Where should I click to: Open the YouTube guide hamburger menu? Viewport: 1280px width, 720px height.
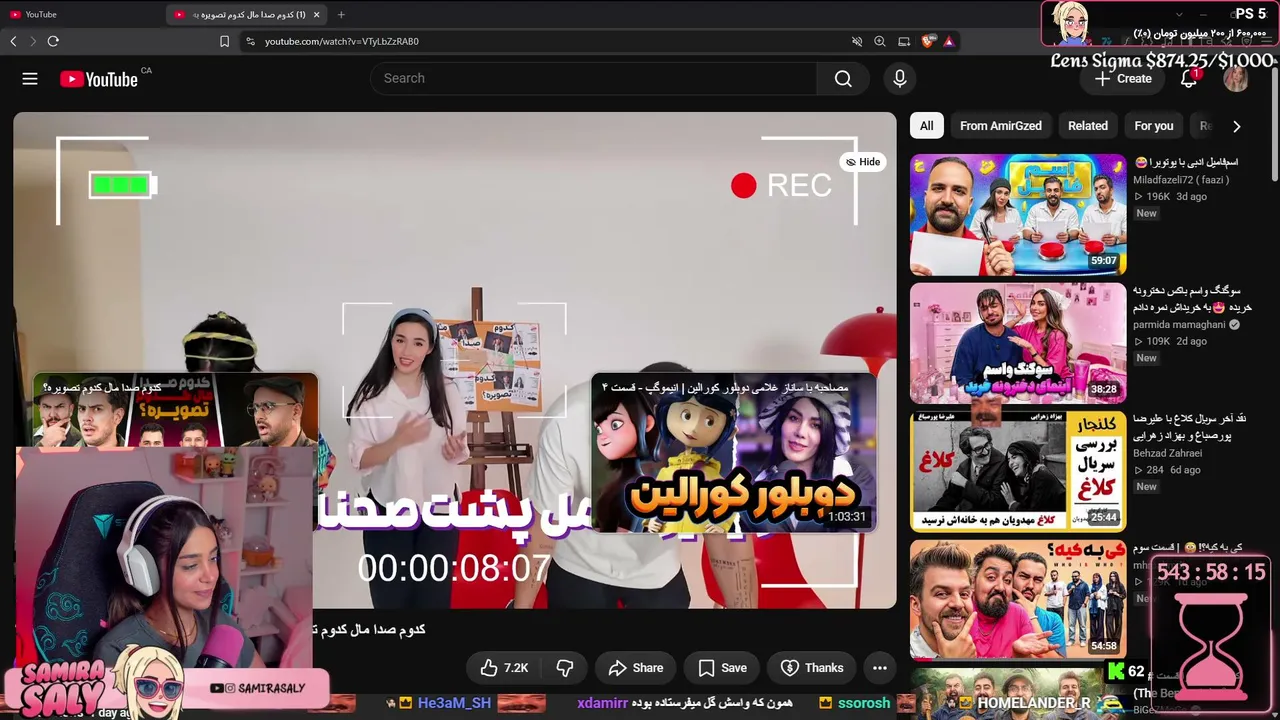(30, 79)
